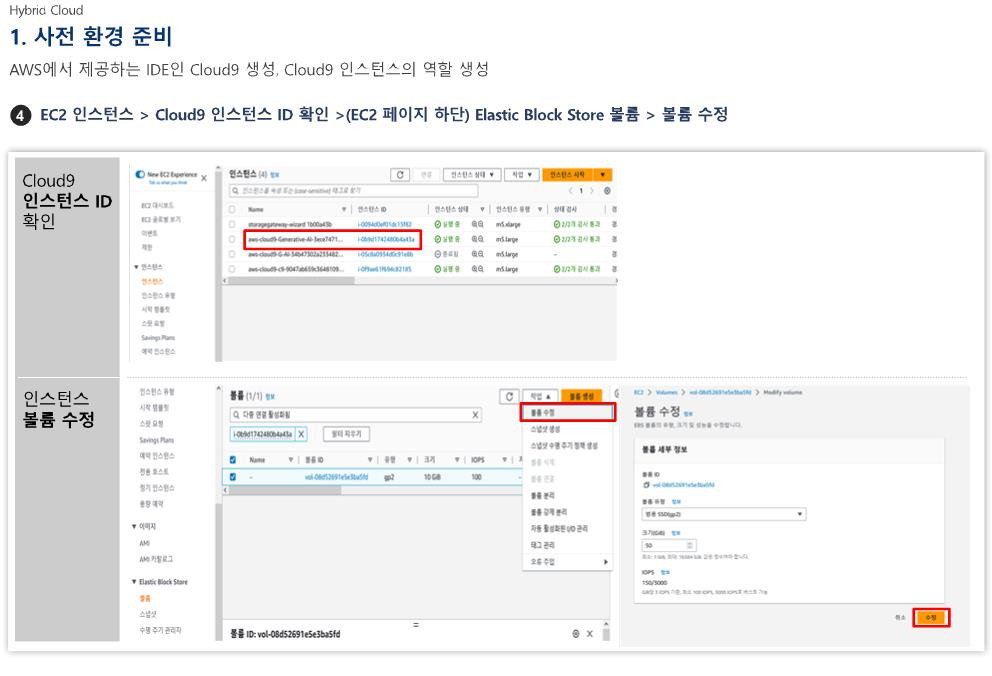Click the orange 수정 submit button
Viewport: 992px width, 676px height.
pos(931,617)
